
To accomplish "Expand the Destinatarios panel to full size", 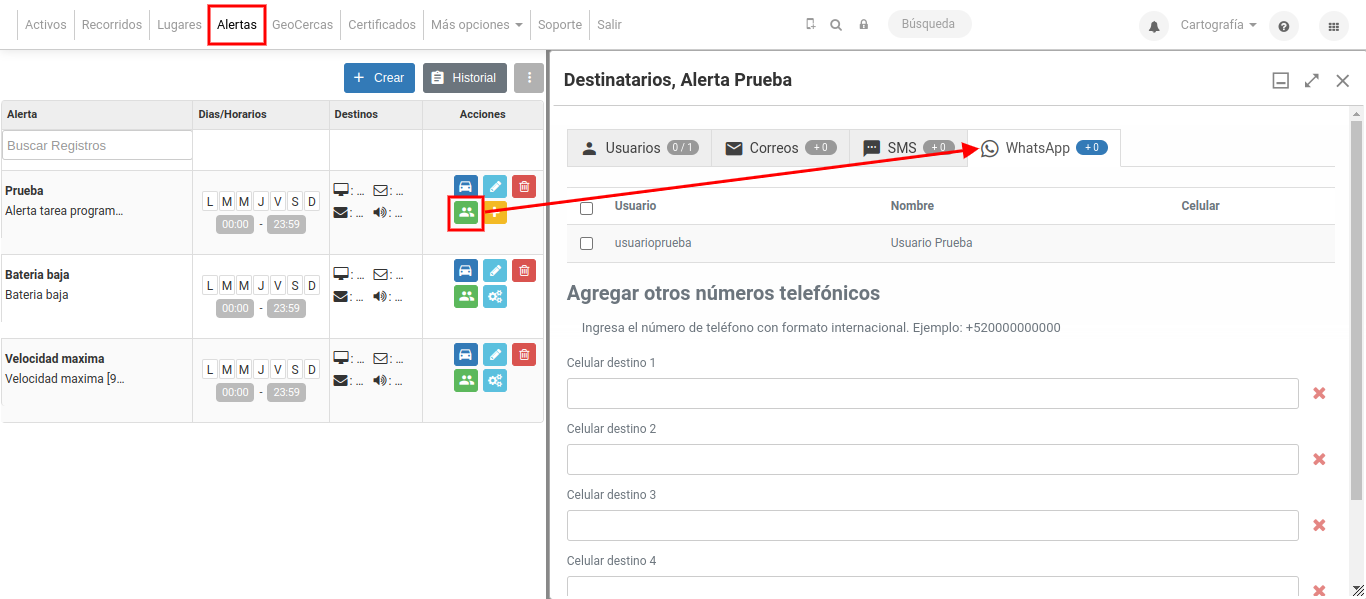I will (1312, 81).
